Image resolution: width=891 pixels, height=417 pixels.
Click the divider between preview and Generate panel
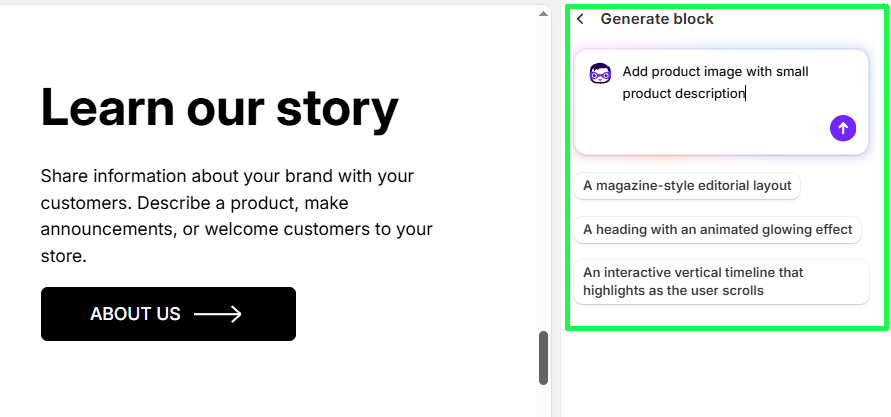coord(560,200)
